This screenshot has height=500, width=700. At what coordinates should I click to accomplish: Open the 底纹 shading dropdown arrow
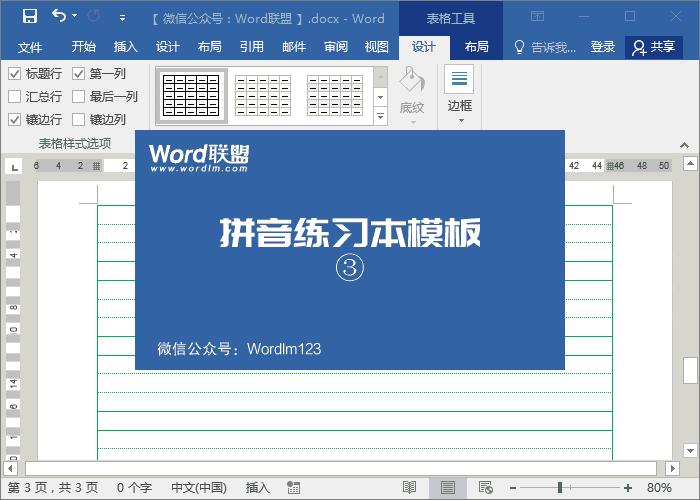point(413,122)
